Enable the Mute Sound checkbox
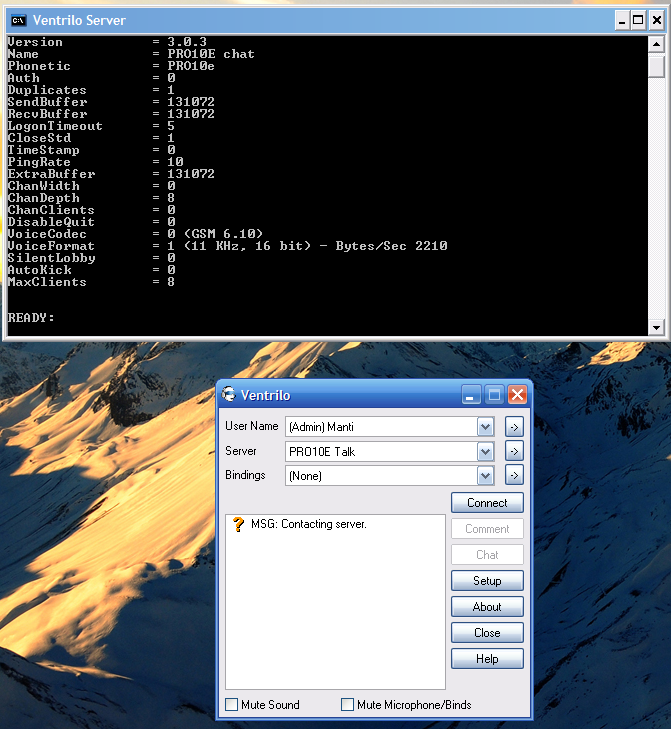This screenshot has height=729, width=671. pyautogui.click(x=231, y=704)
